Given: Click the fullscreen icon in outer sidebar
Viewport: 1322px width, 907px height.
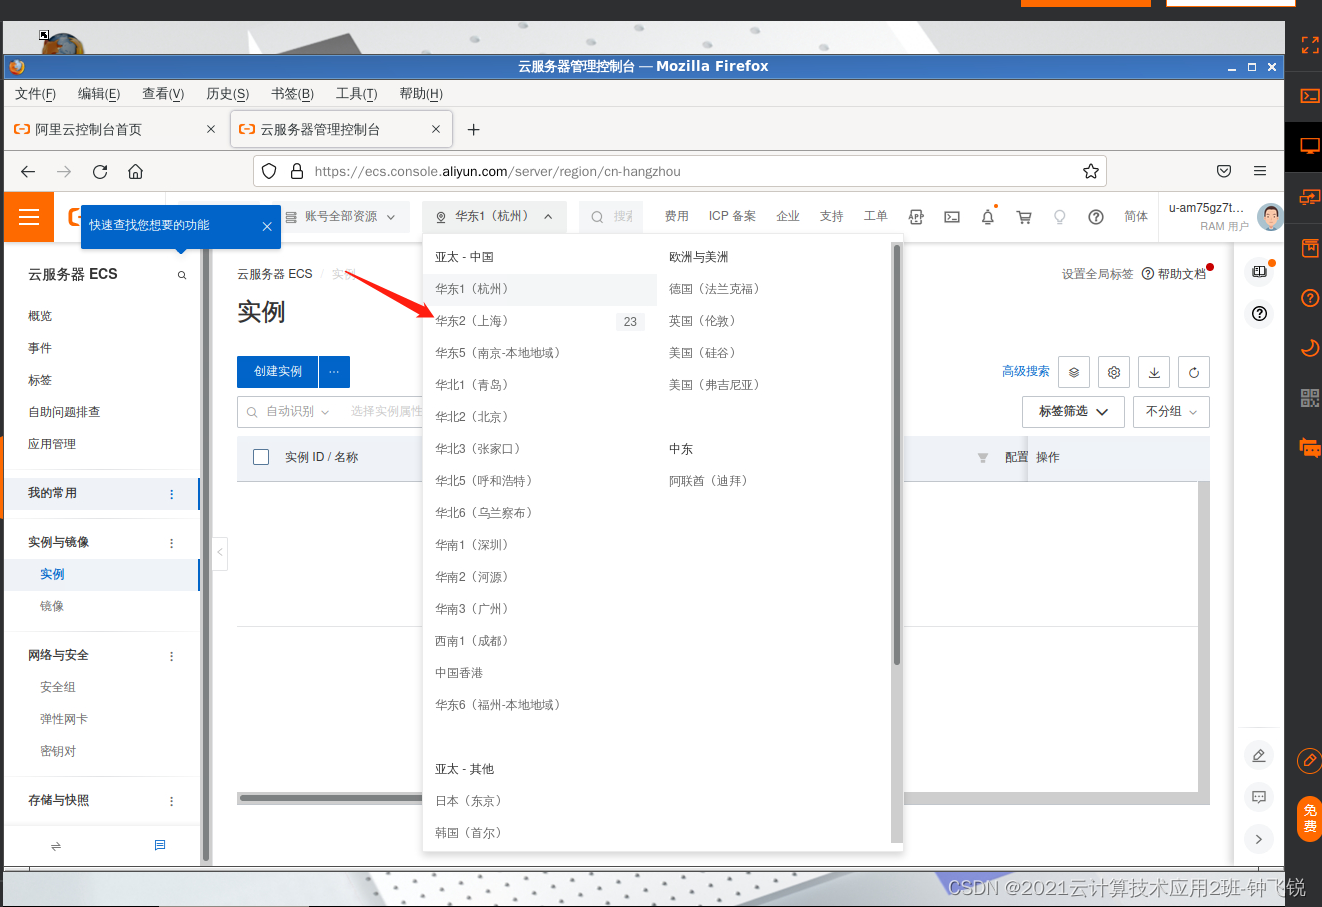Looking at the screenshot, I should 1310,45.
